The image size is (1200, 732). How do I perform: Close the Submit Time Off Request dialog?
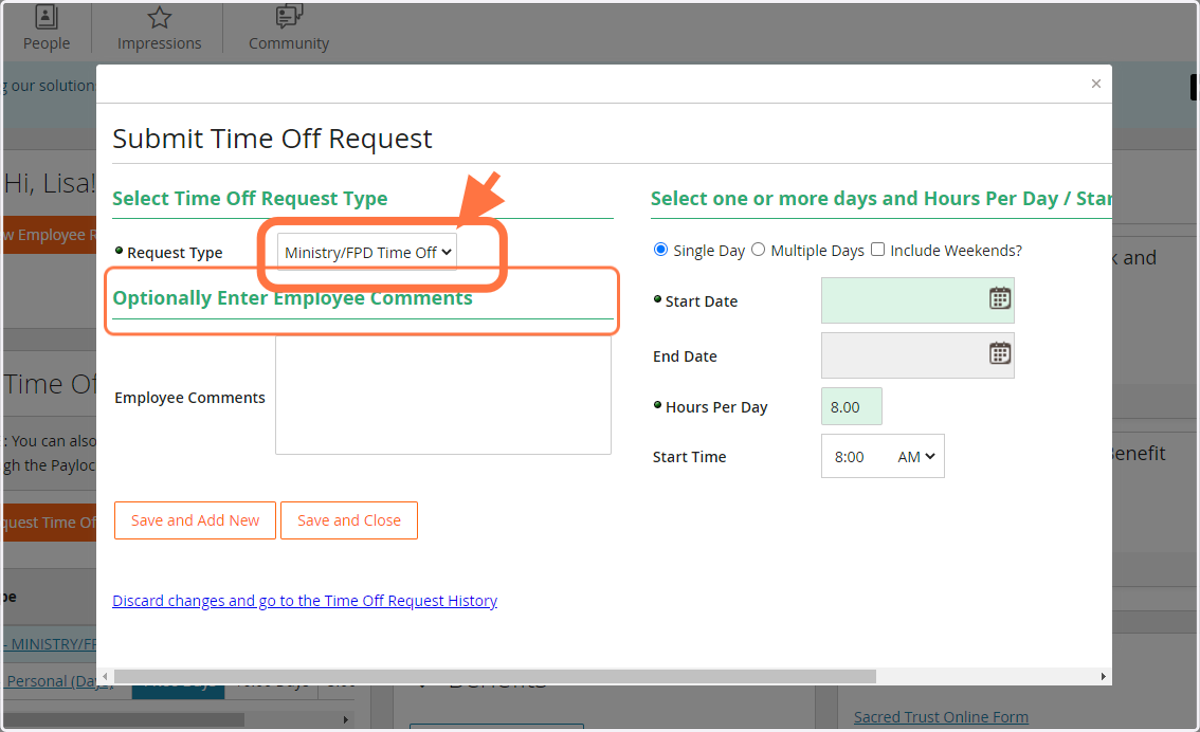pyautogui.click(x=1096, y=84)
